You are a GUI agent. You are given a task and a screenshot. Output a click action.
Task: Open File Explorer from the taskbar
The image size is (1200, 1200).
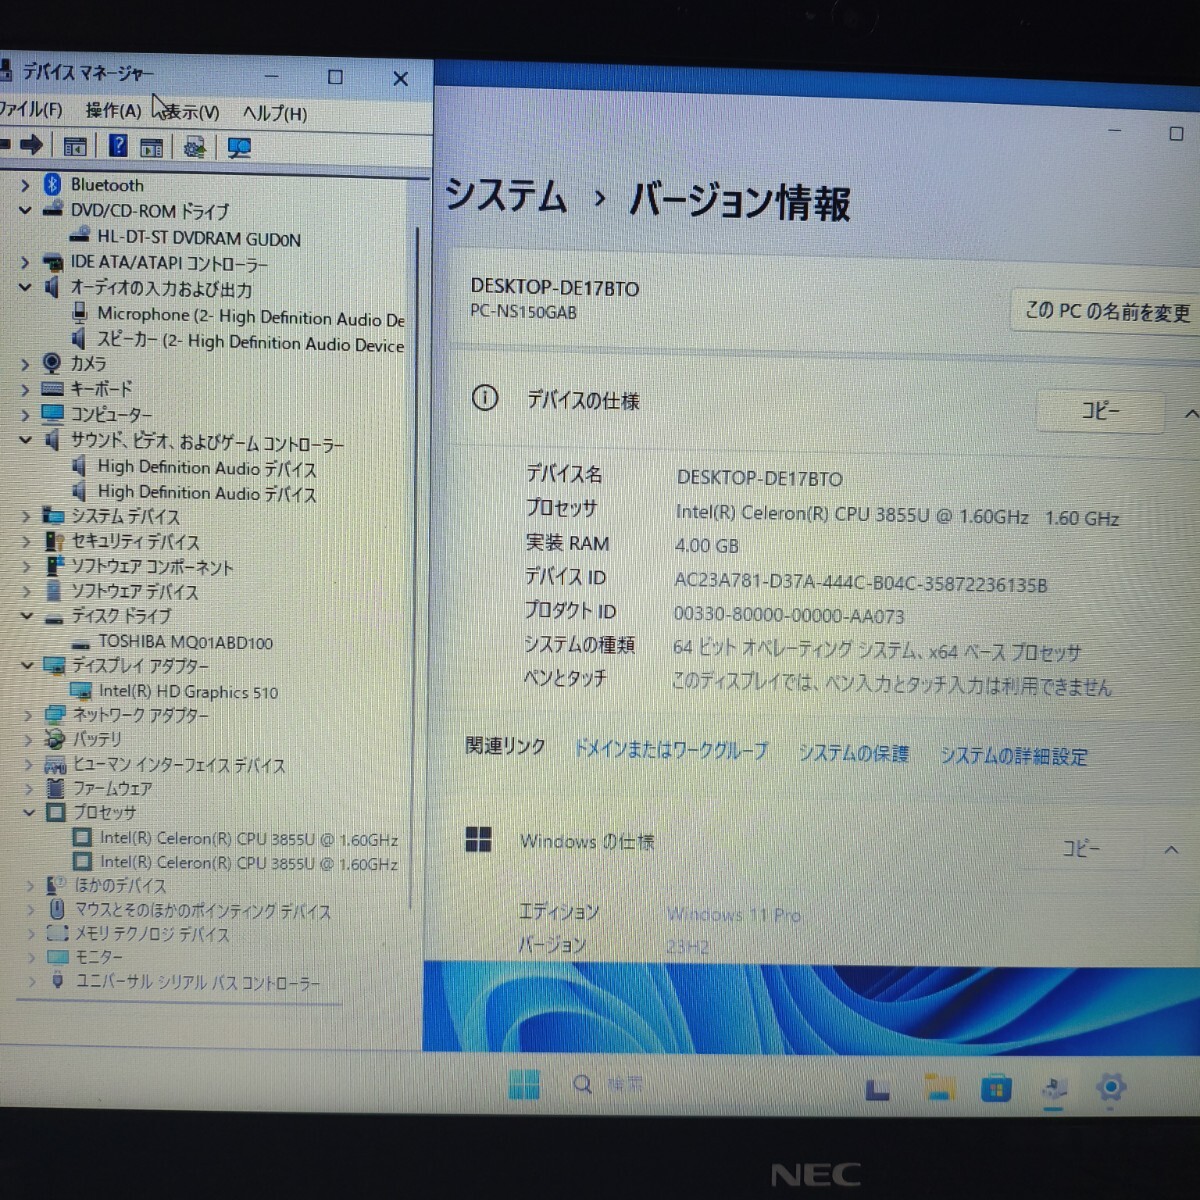click(x=938, y=1087)
